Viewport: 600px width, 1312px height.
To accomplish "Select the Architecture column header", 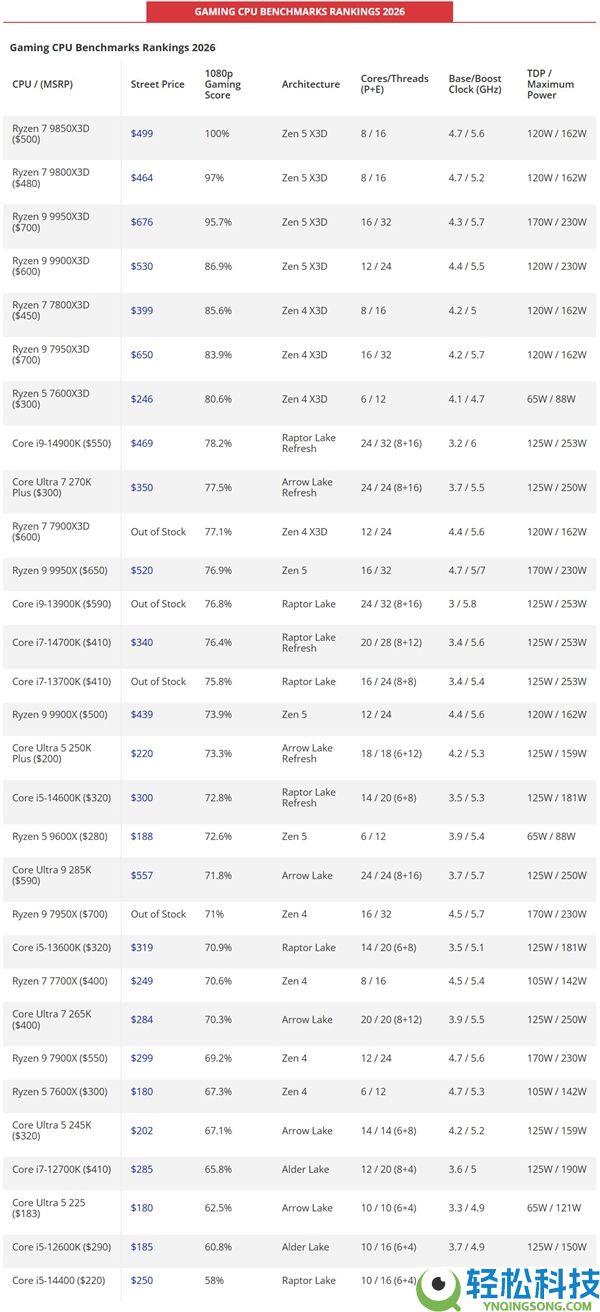I will [x=311, y=85].
